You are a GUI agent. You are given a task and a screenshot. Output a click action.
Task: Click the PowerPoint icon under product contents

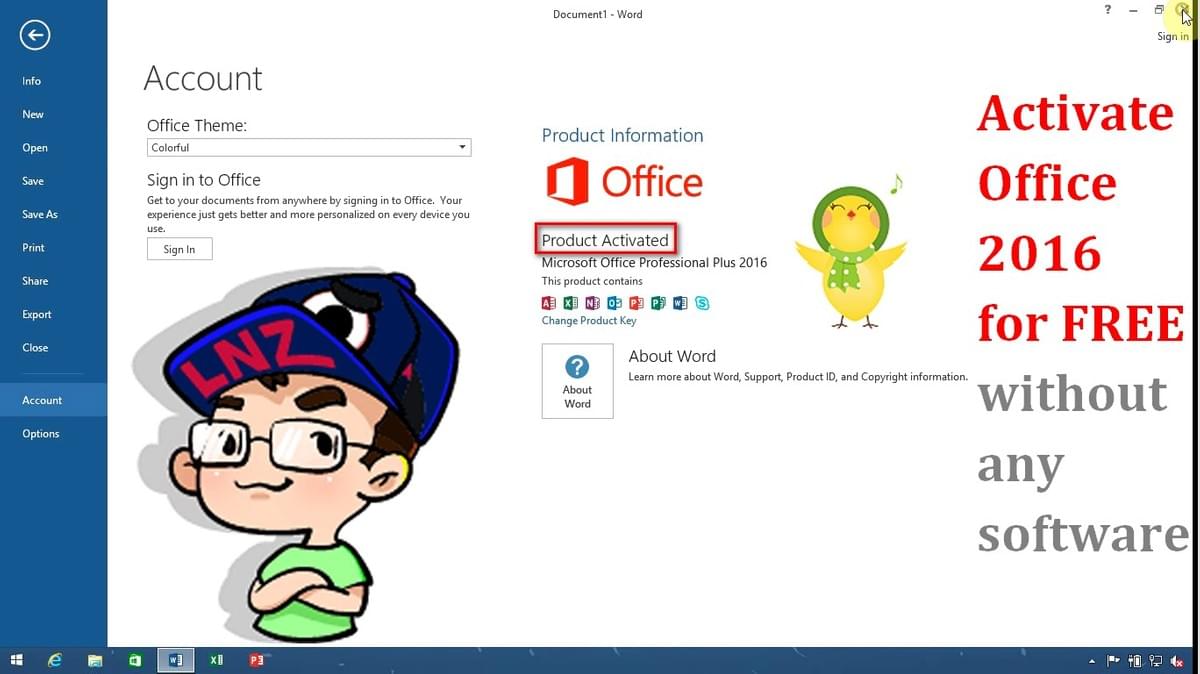(x=636, y=303)
